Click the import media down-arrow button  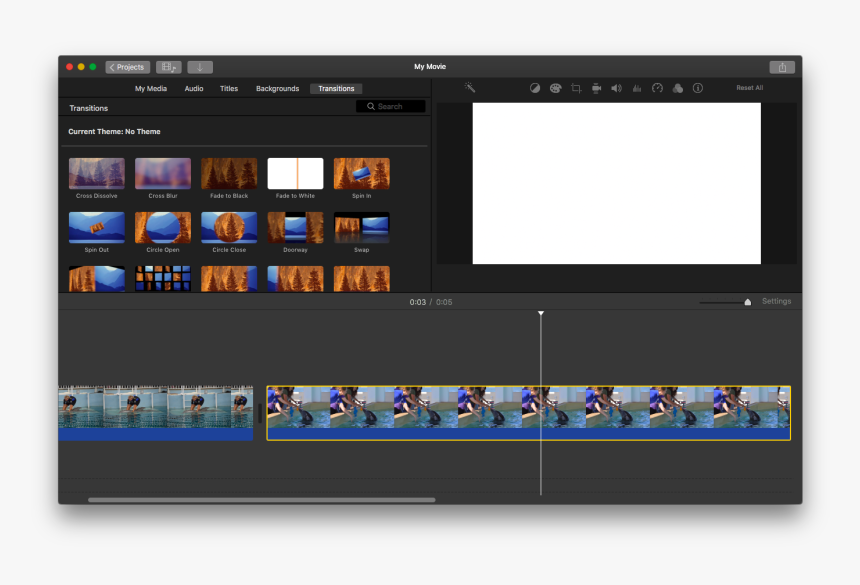pyautogui.click(x=200, y=67)
